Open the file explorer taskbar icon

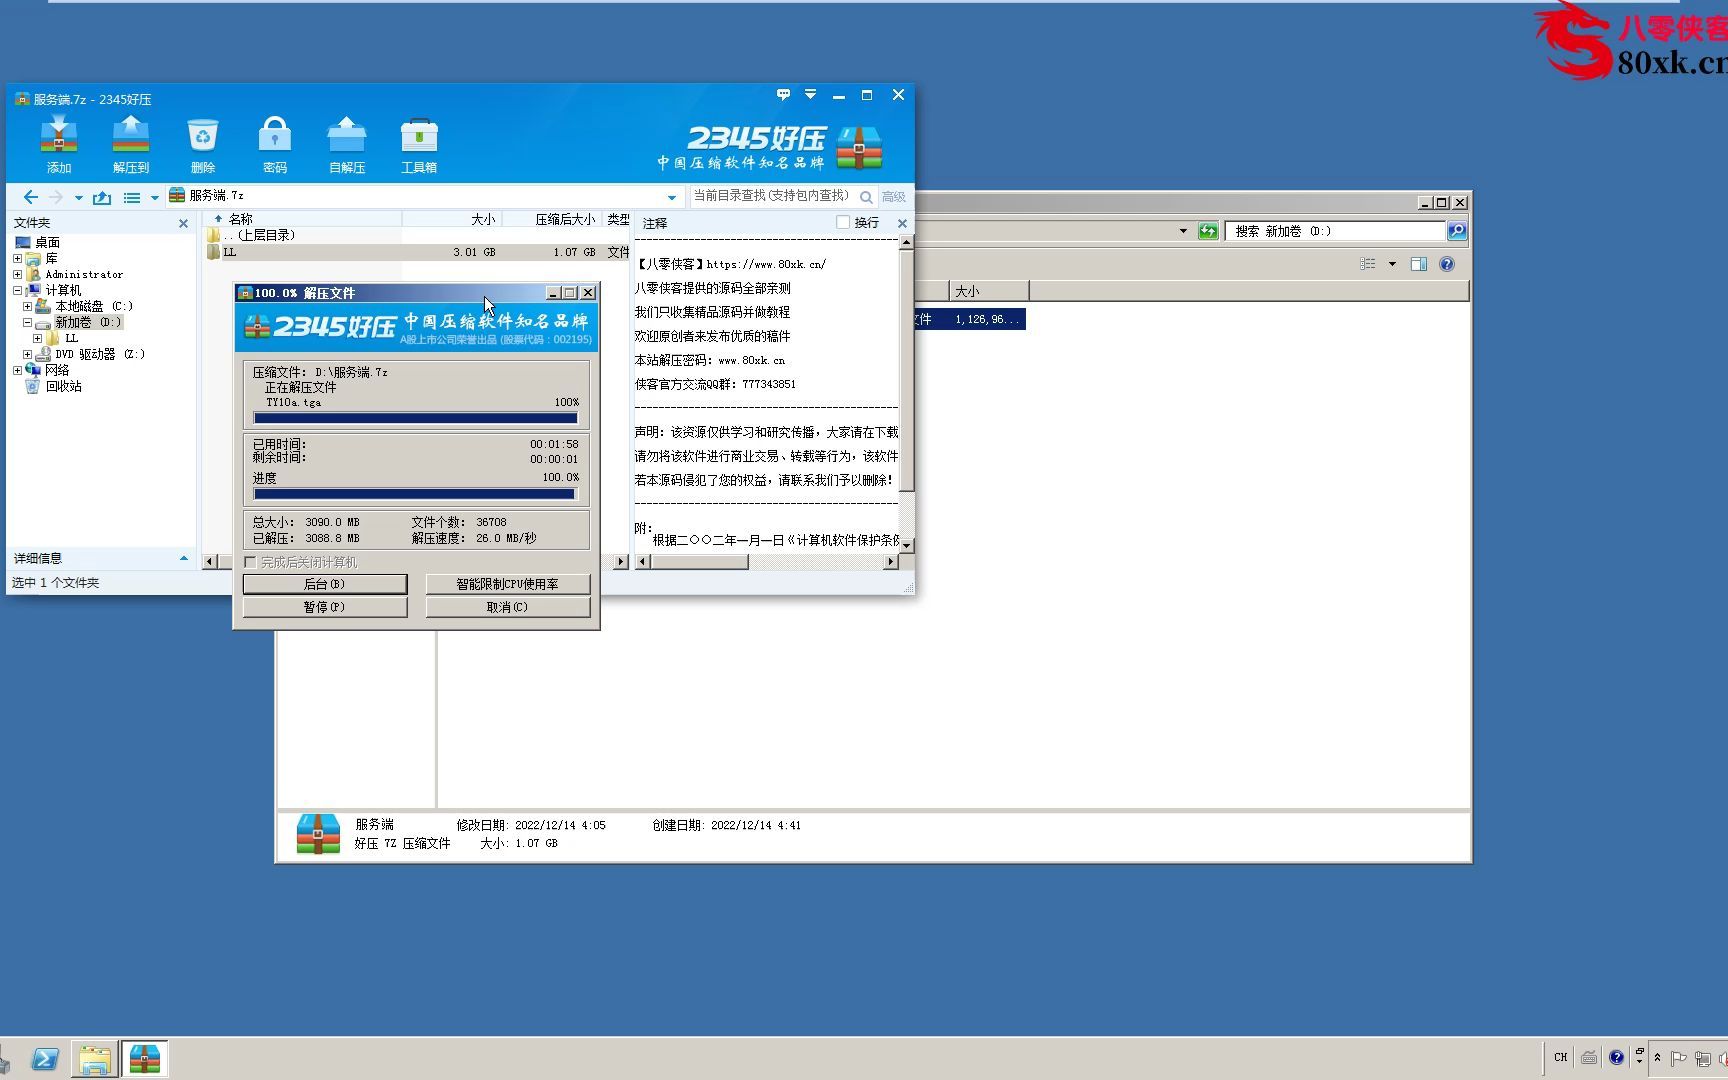click(x=95, y=1059)
